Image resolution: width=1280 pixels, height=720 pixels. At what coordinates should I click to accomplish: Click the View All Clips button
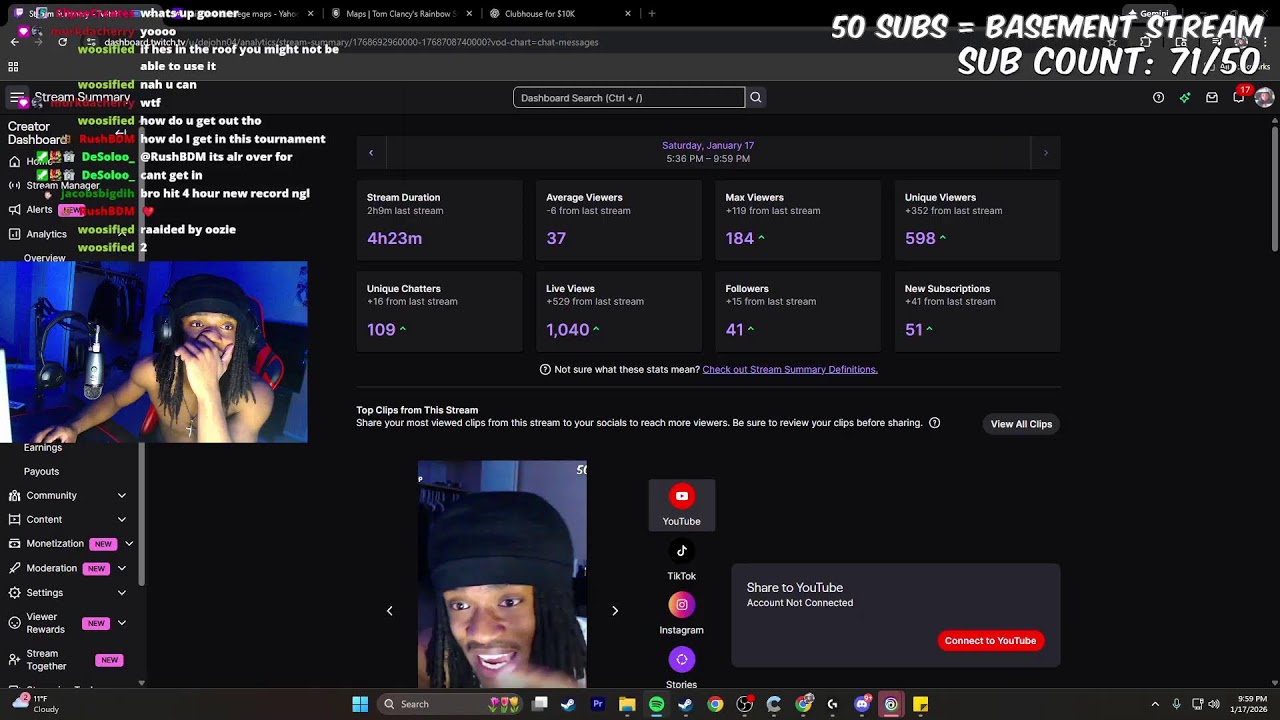pyautogui.click(x=1021, y=424)
